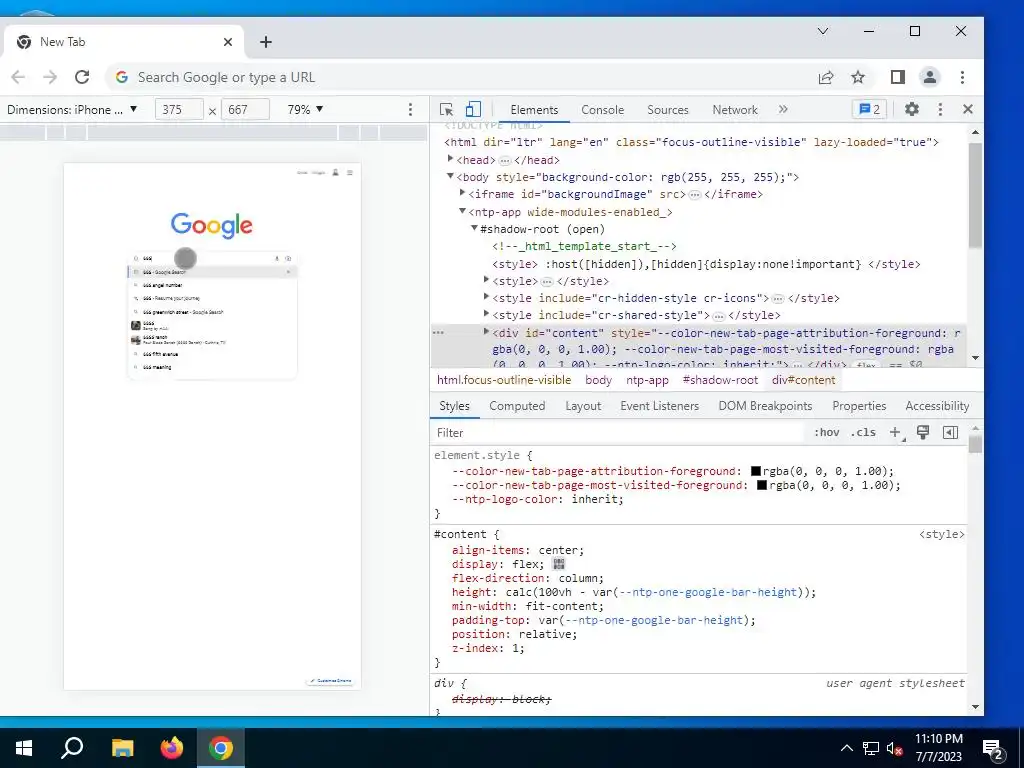Open the Layout tab
1024x768 pixels.
point(583,406)
